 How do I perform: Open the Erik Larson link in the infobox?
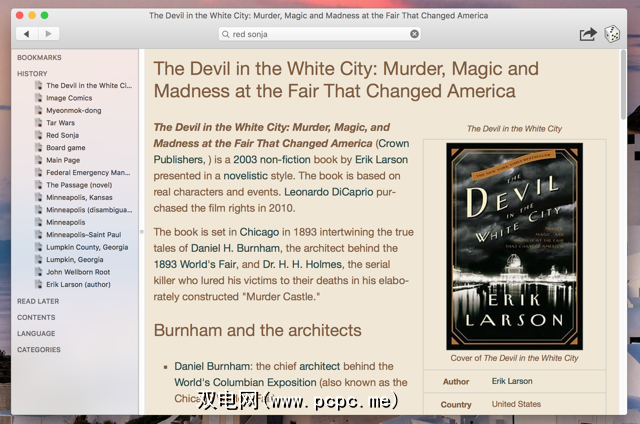coord(512,381)
